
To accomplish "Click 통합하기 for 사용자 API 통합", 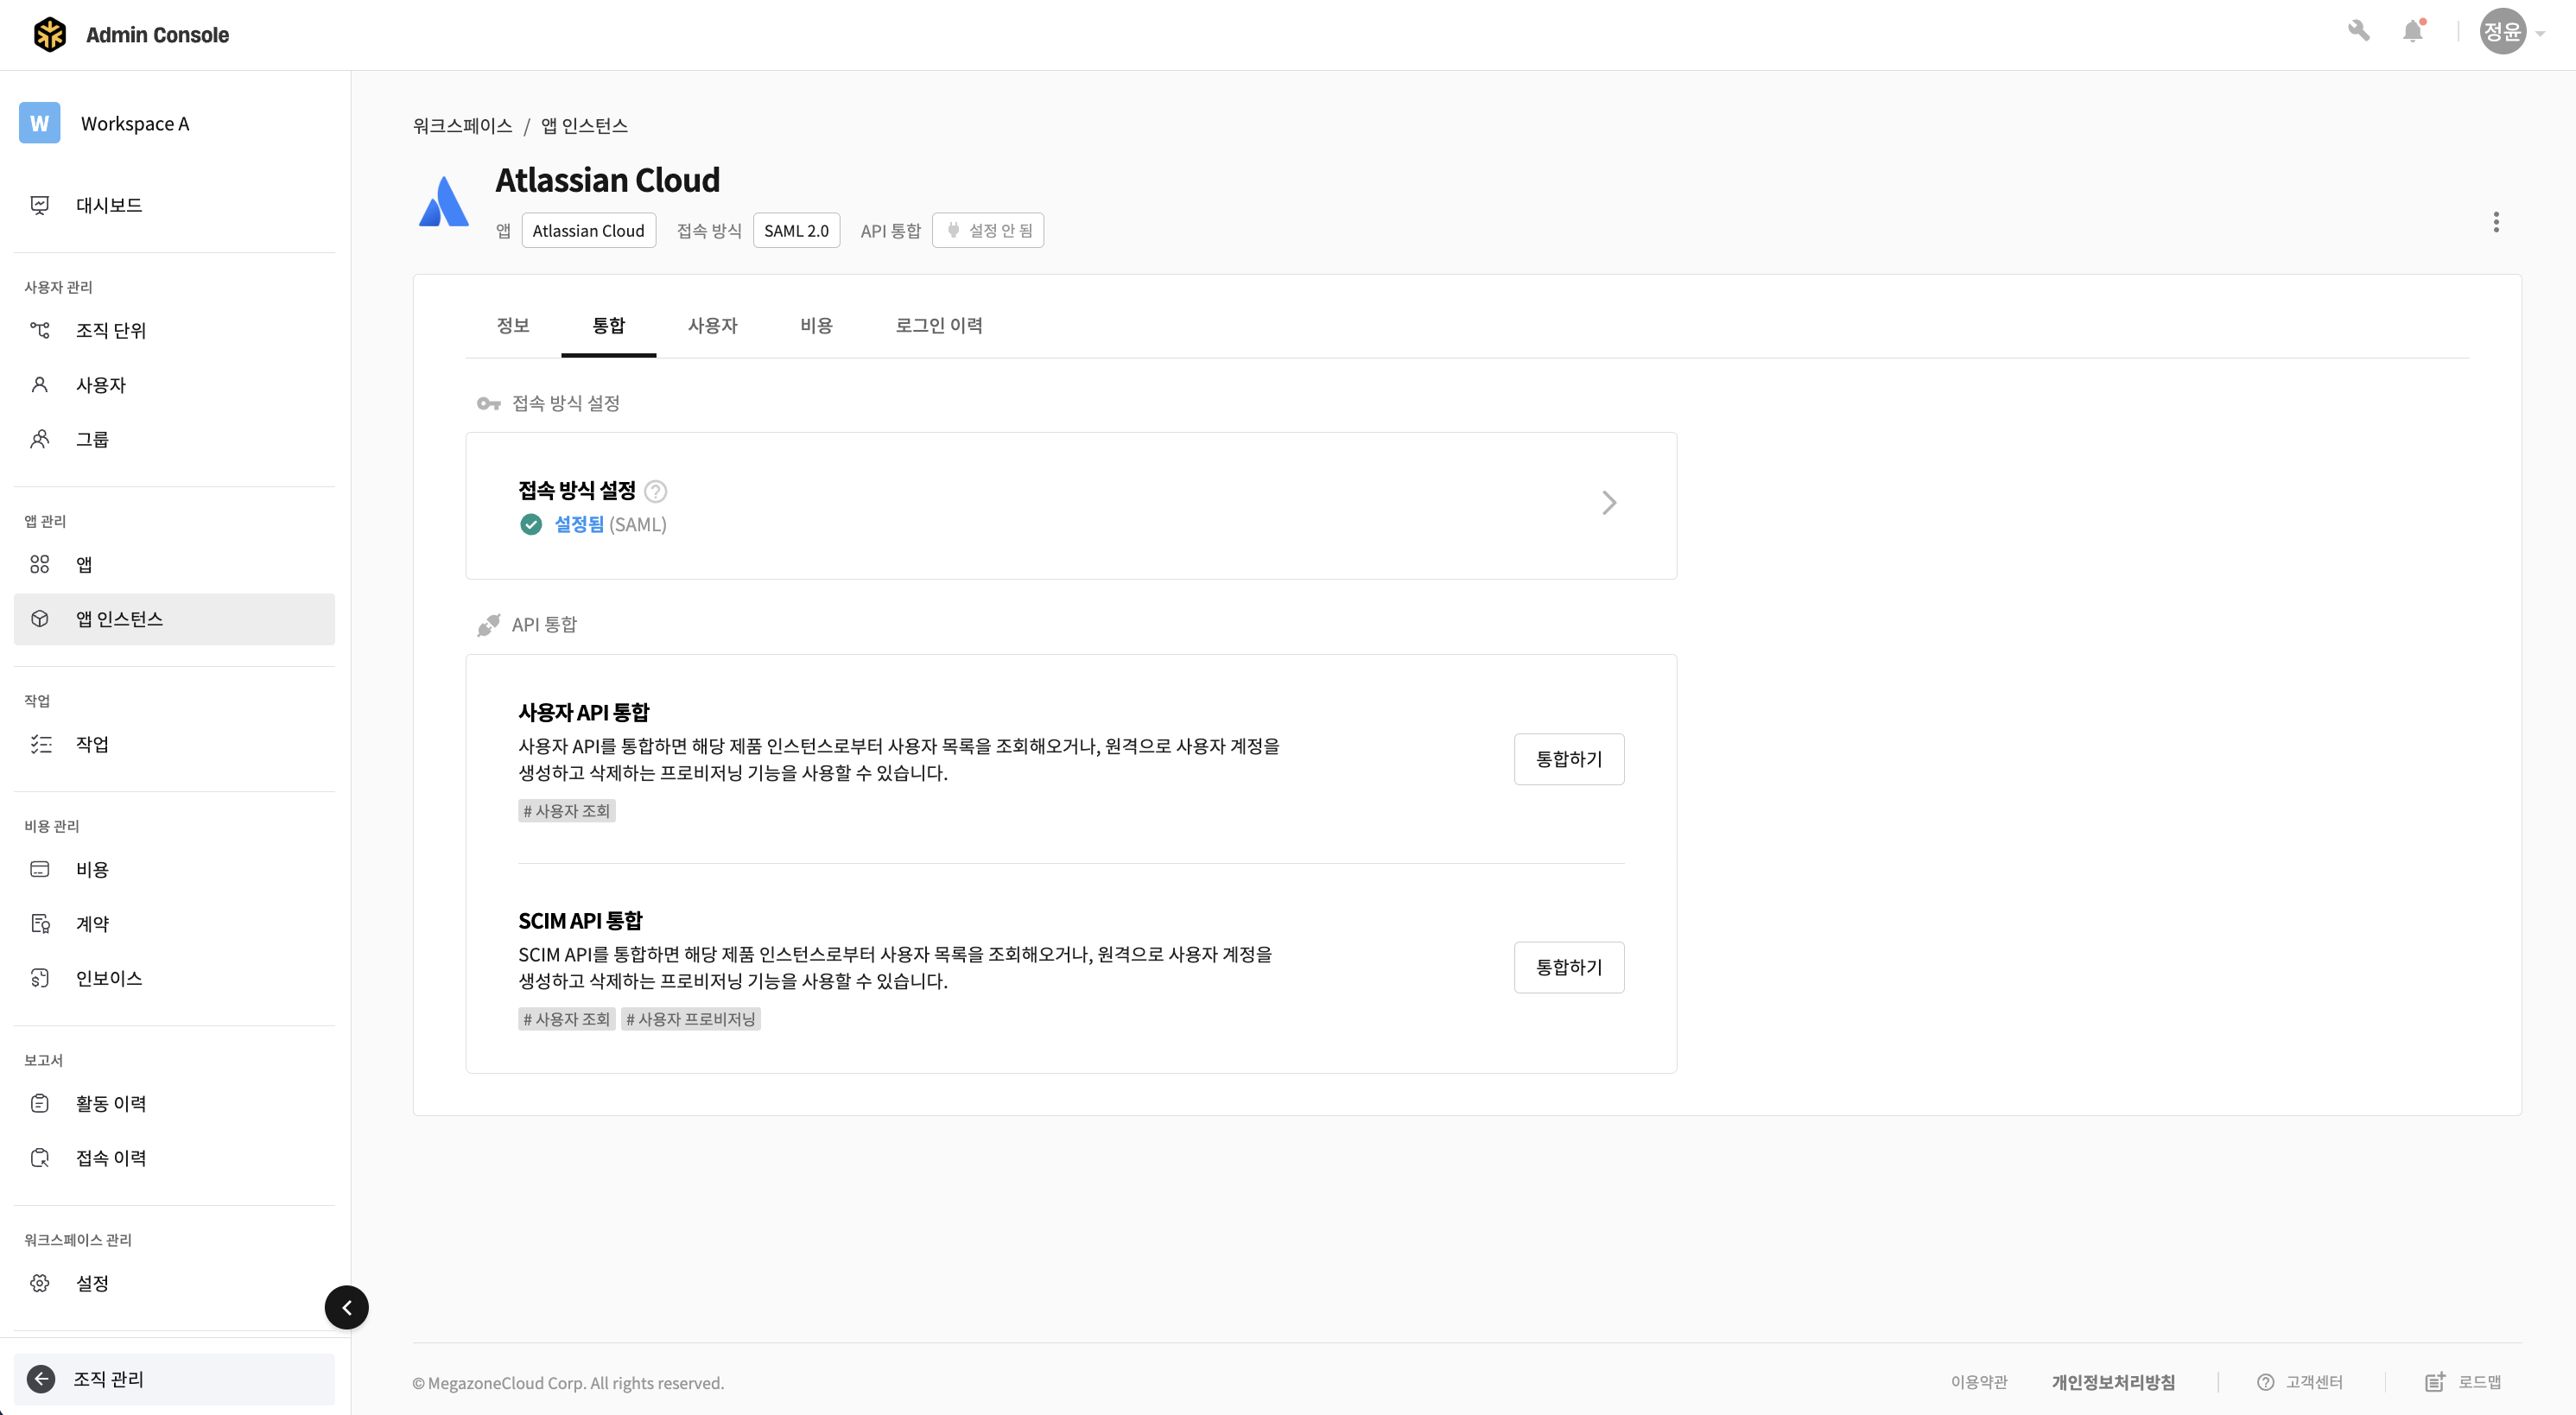I will [x=1569, y=759].
